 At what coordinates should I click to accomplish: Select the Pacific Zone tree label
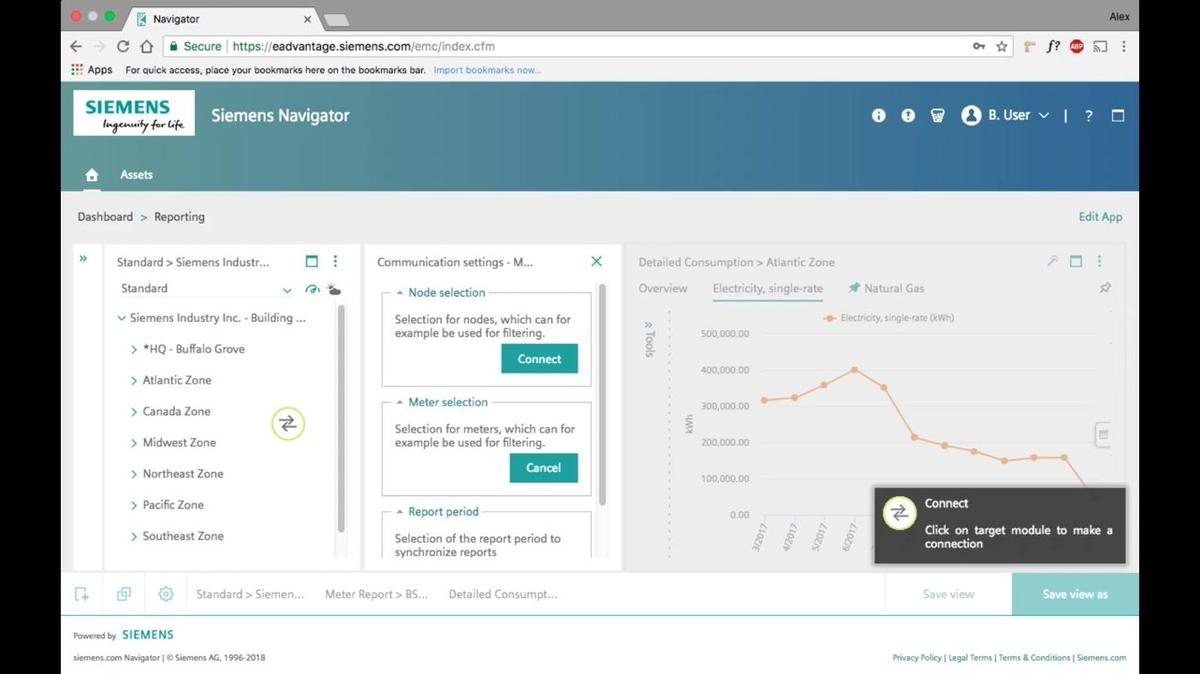point(173,505)
